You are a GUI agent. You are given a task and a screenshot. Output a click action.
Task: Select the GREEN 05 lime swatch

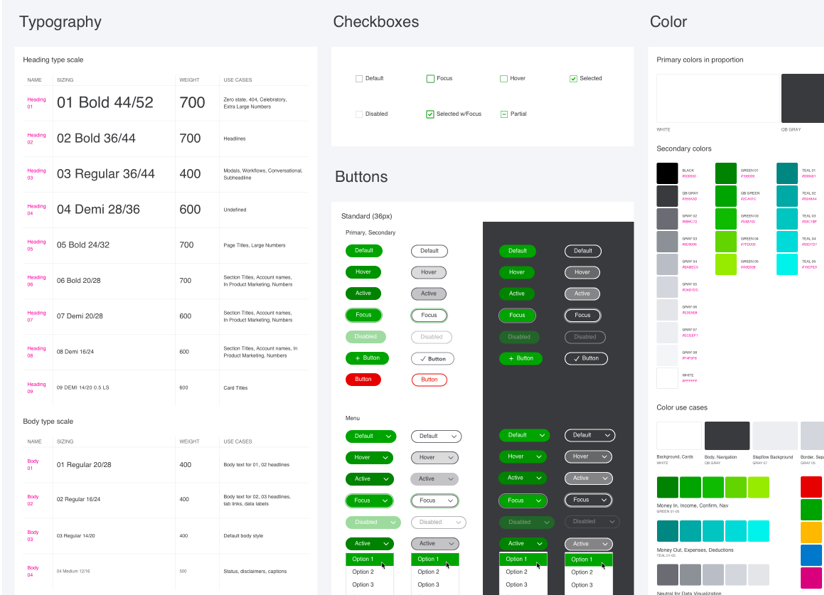click(726, 264)
